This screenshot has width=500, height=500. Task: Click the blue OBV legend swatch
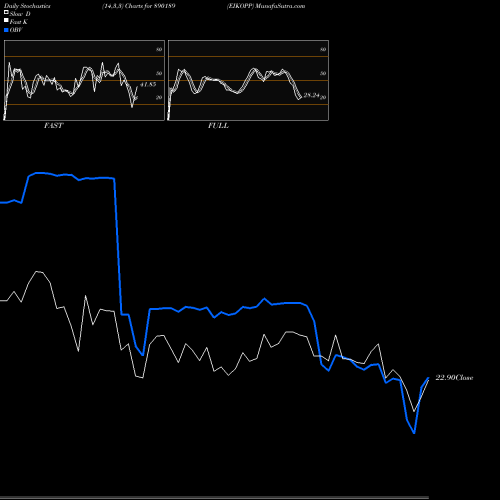click(x=6, y=30)
